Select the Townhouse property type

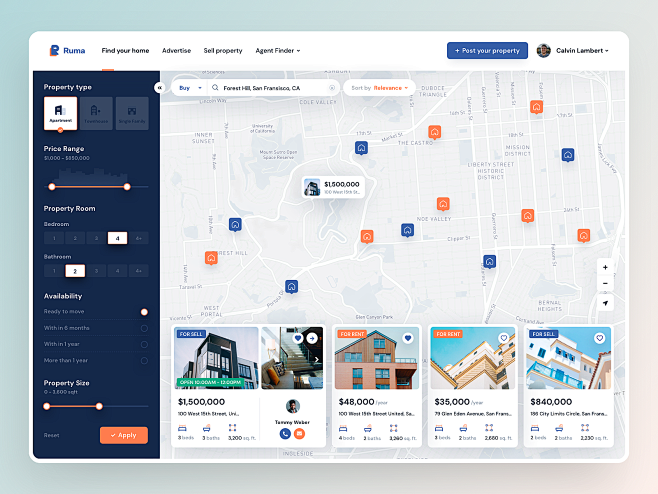[x=96, y=113]
